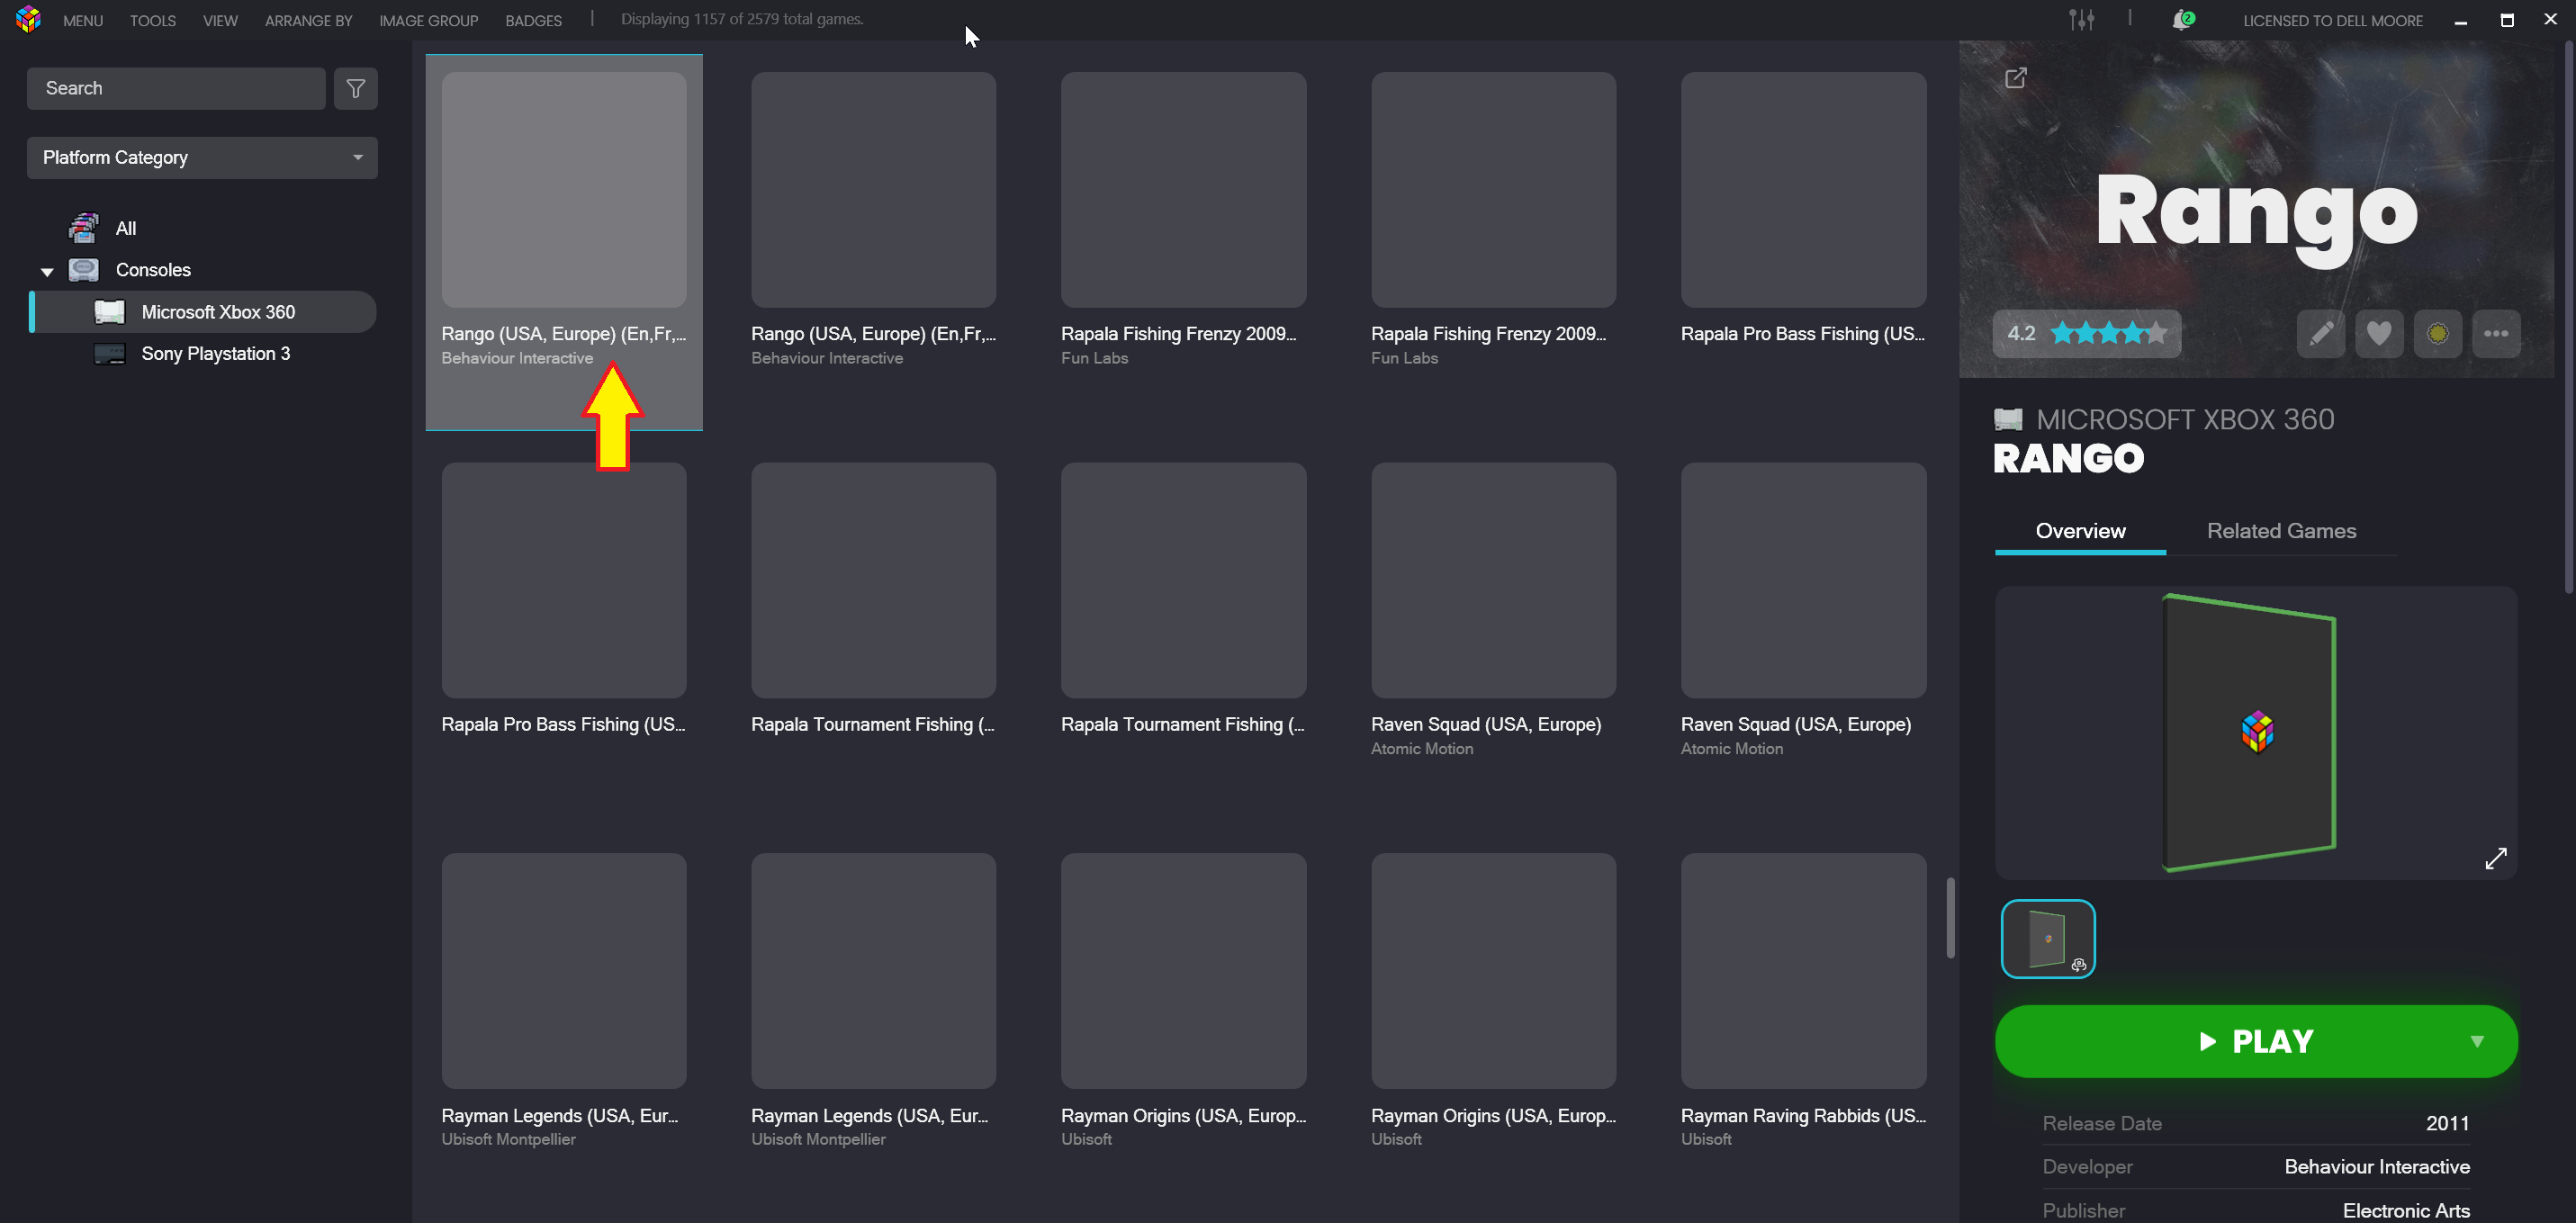Switch to the Related Games tab
The height and width of the screenshot is (1223, 2576).
point(2281,531)
